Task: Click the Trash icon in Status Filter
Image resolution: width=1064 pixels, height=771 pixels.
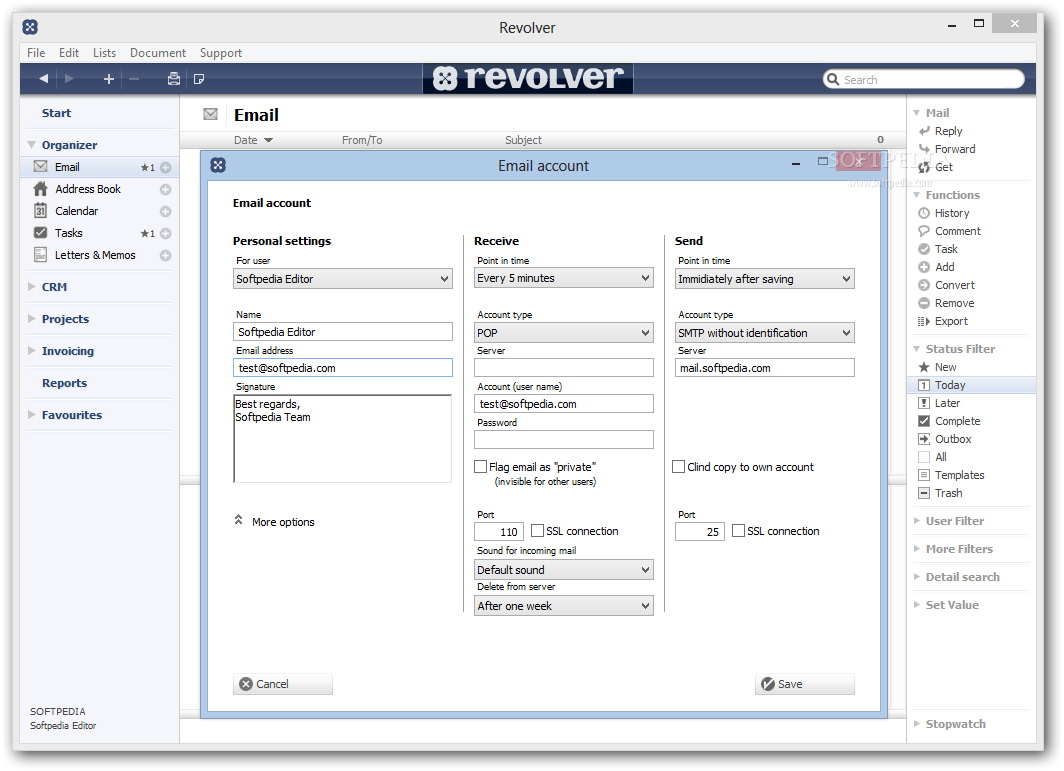Action: 924,493
